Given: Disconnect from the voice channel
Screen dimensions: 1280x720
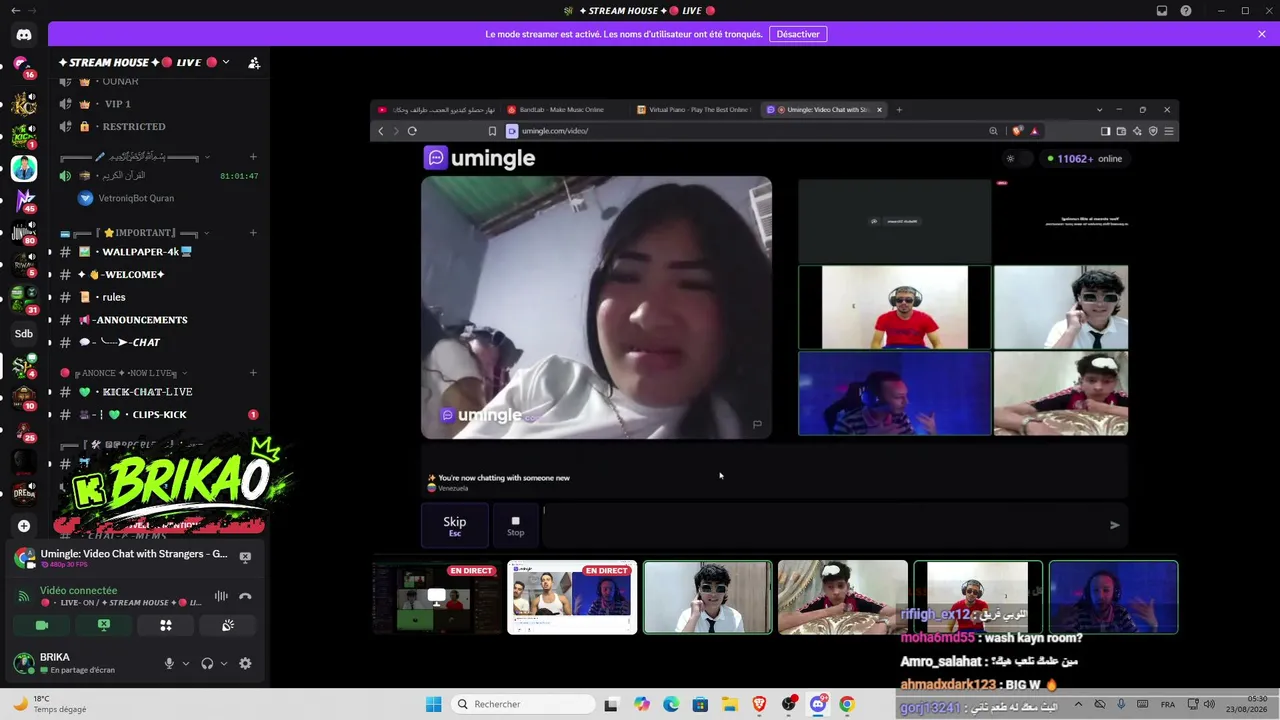Looking at the screenshot, I should (245, 597).
